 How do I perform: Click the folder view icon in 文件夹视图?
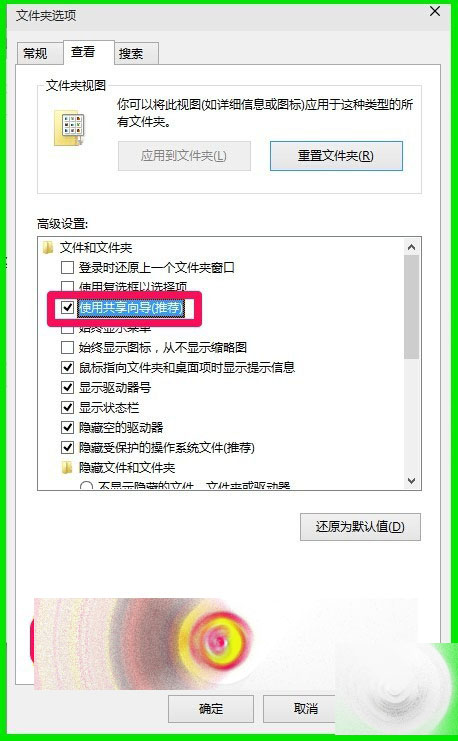(69, 127)
